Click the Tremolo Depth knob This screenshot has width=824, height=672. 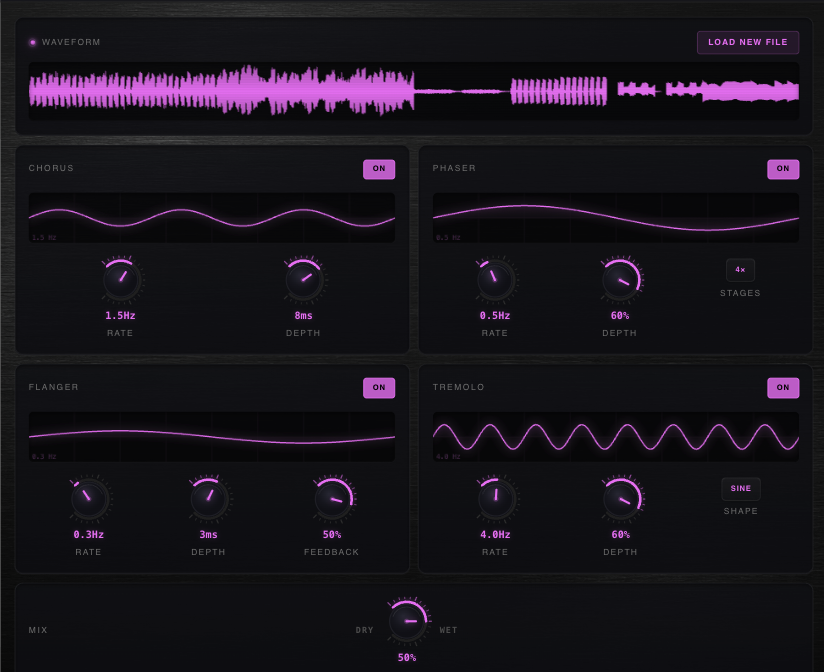click(x=620, y=498)
